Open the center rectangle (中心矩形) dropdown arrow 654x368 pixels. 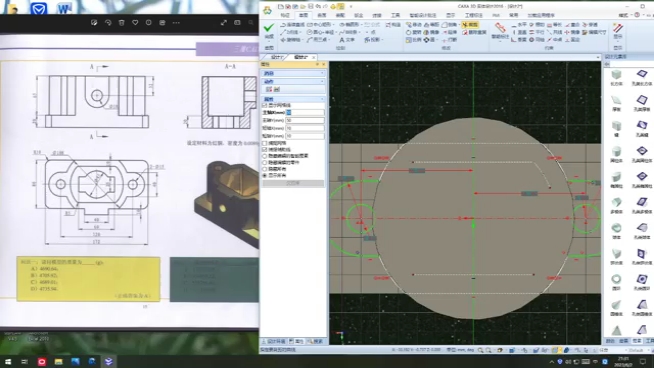[333, 25]
